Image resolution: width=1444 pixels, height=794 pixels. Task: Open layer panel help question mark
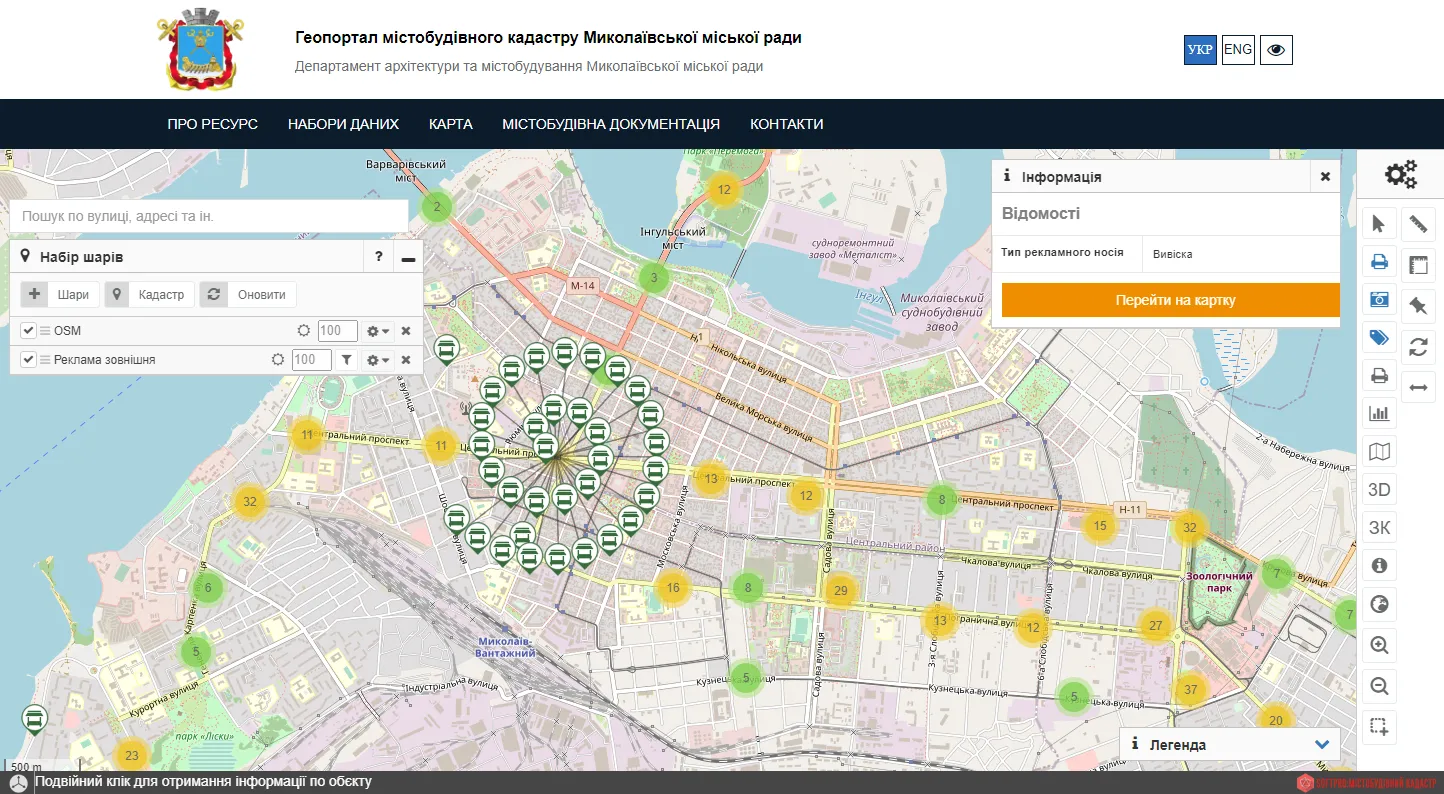(x=378, y=257)
